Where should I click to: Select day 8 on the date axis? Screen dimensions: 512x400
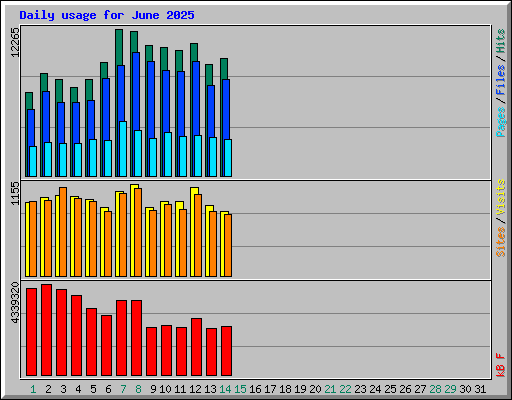click(x=138, y=389)
